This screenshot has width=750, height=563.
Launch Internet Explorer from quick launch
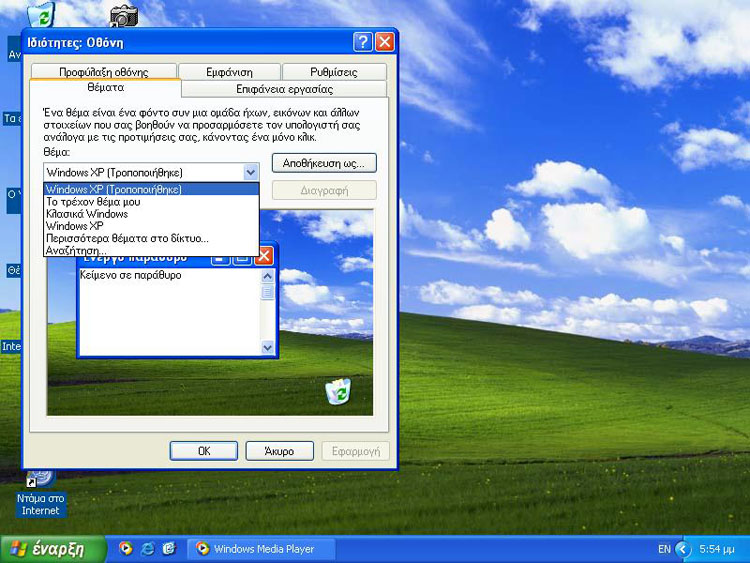(147, 548)
